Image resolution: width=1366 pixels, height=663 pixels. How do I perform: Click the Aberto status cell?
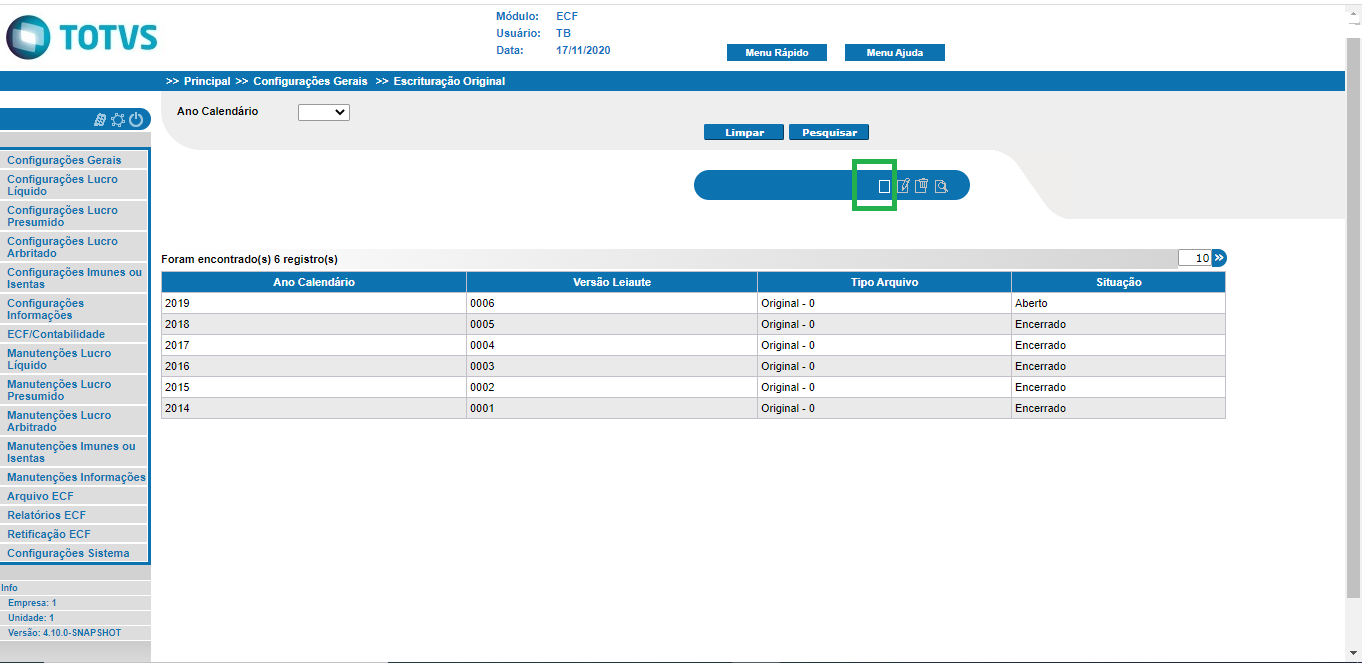click(x=1118, y=303)
